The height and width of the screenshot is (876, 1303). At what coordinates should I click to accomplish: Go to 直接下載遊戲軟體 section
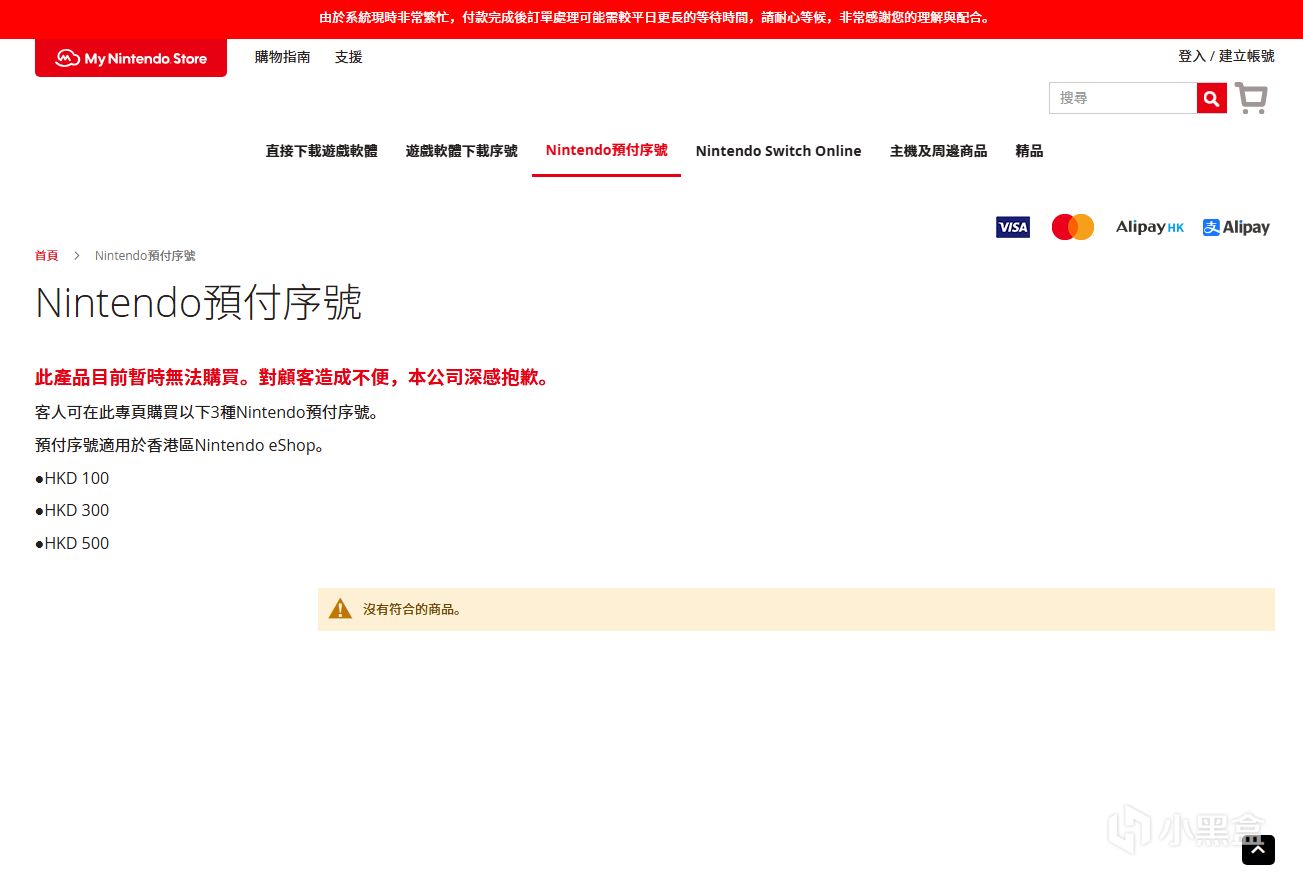[x=322, y=151]
